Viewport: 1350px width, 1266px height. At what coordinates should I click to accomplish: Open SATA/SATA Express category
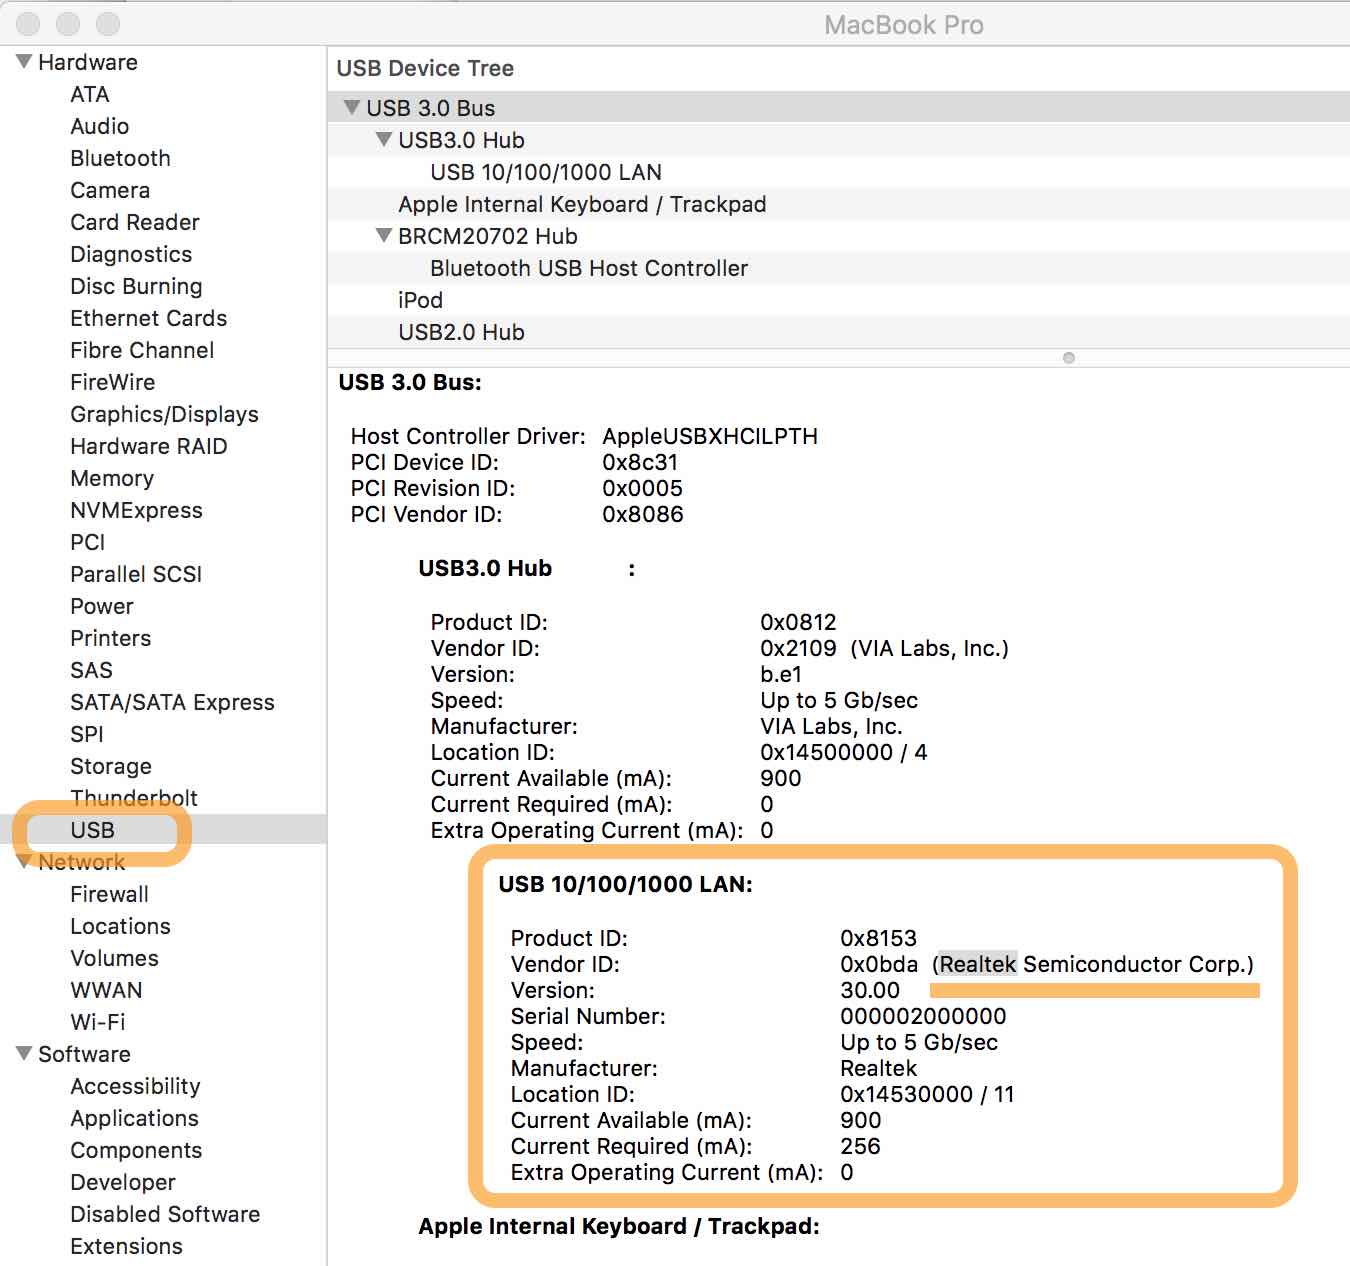172,702
